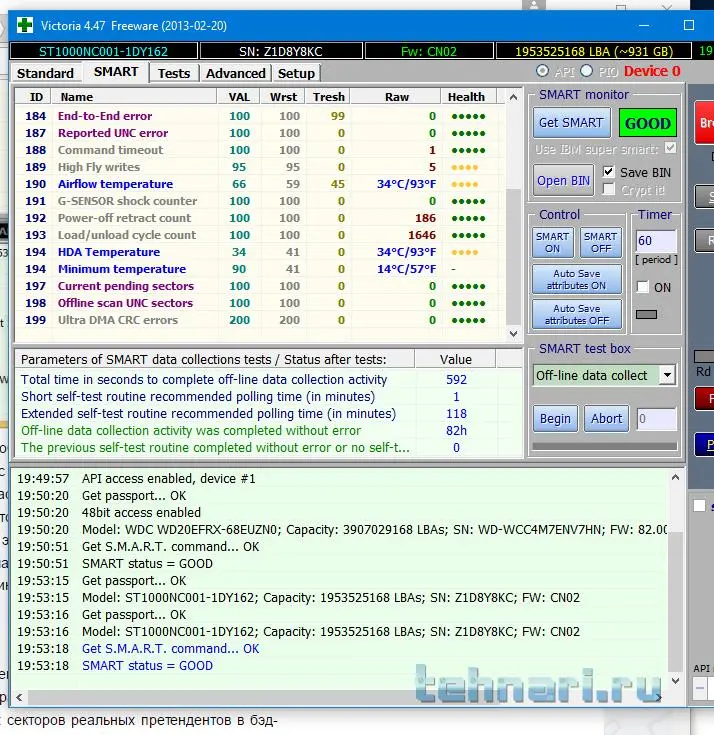The width and height of the screenshot is (714, 735).
Task: Click the log line 'API access enabled, device #1'
Action: (x=168, y=479)
